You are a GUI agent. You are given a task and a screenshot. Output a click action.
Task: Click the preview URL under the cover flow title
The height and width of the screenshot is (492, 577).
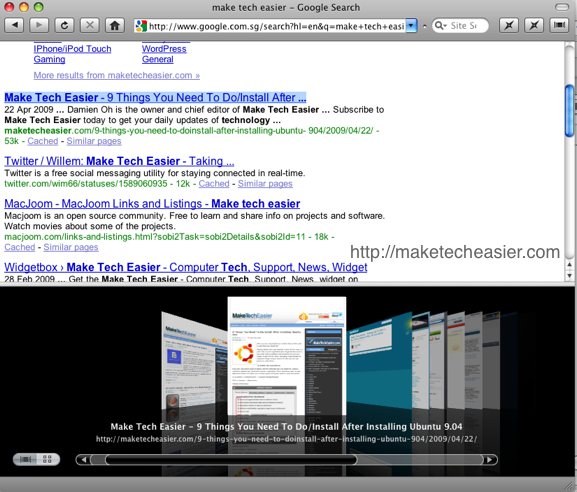(286, 439)
